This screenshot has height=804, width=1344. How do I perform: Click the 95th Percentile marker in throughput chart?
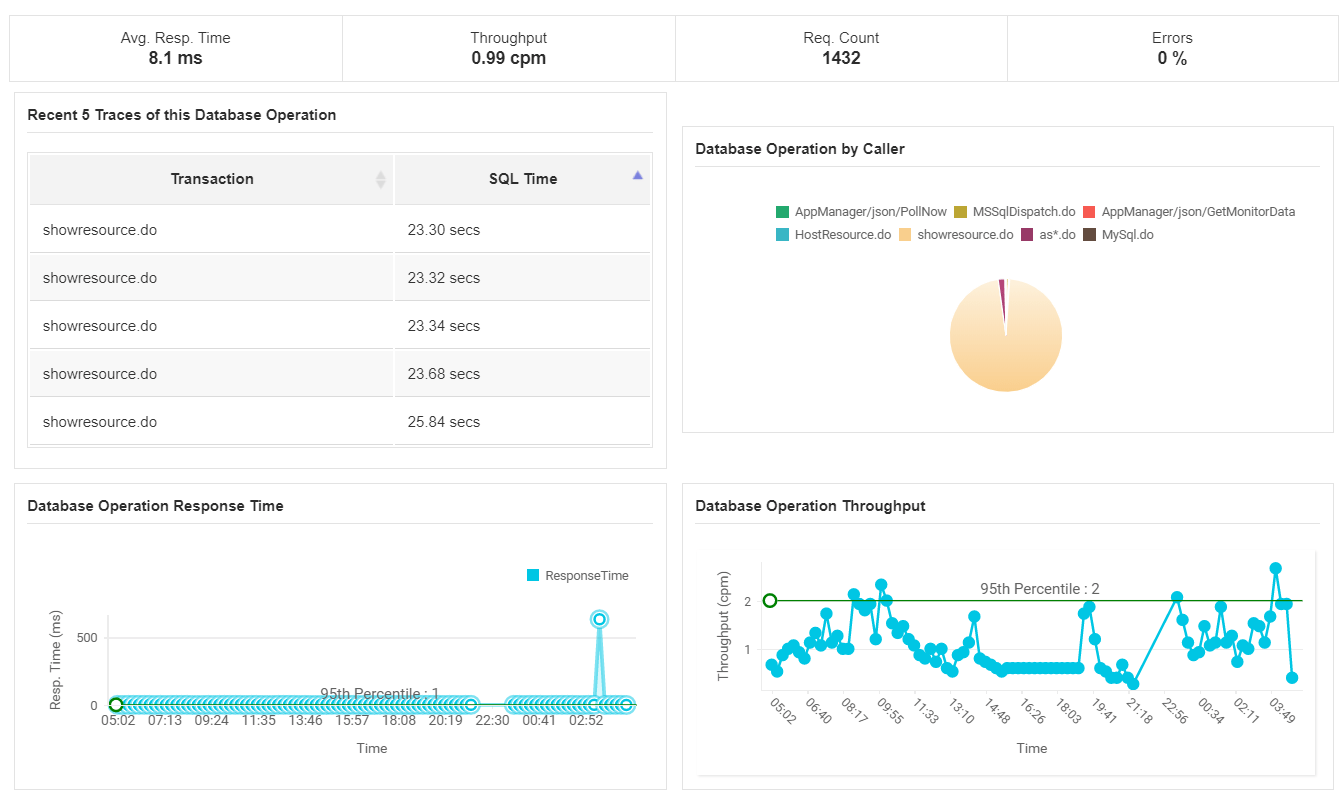(770, 601)
